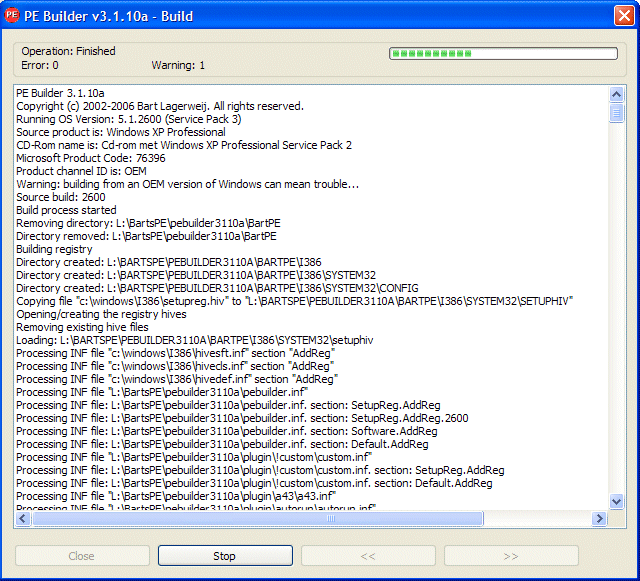
Task: Click the >> next button
Action: coord(511,556)
